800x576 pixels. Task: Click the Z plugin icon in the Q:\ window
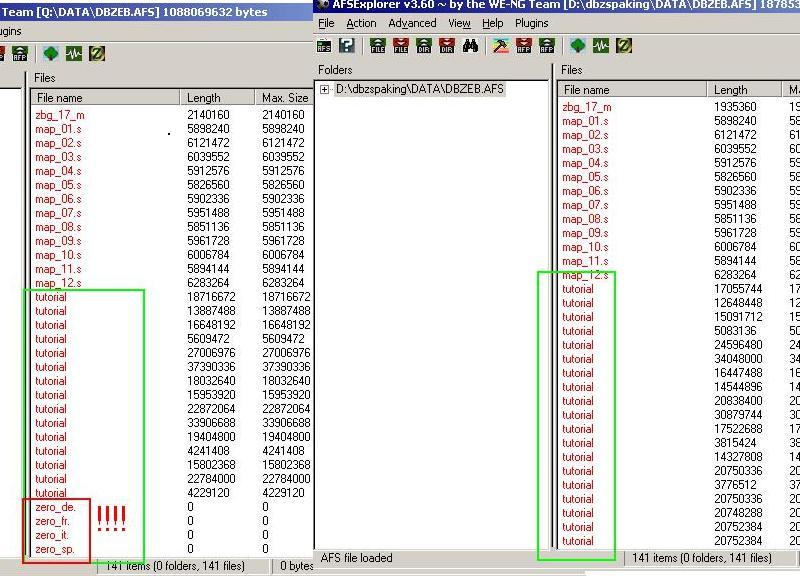tap(96, 54)
